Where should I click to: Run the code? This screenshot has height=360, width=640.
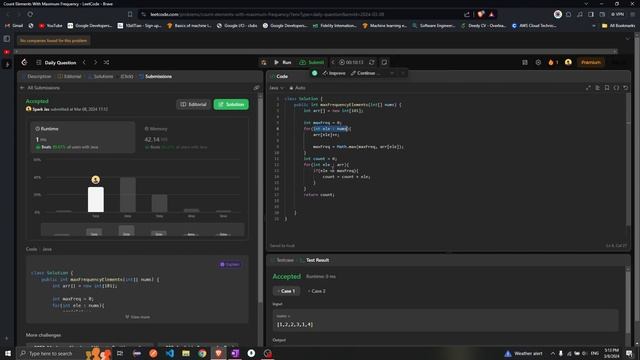[x=282, y=62]
